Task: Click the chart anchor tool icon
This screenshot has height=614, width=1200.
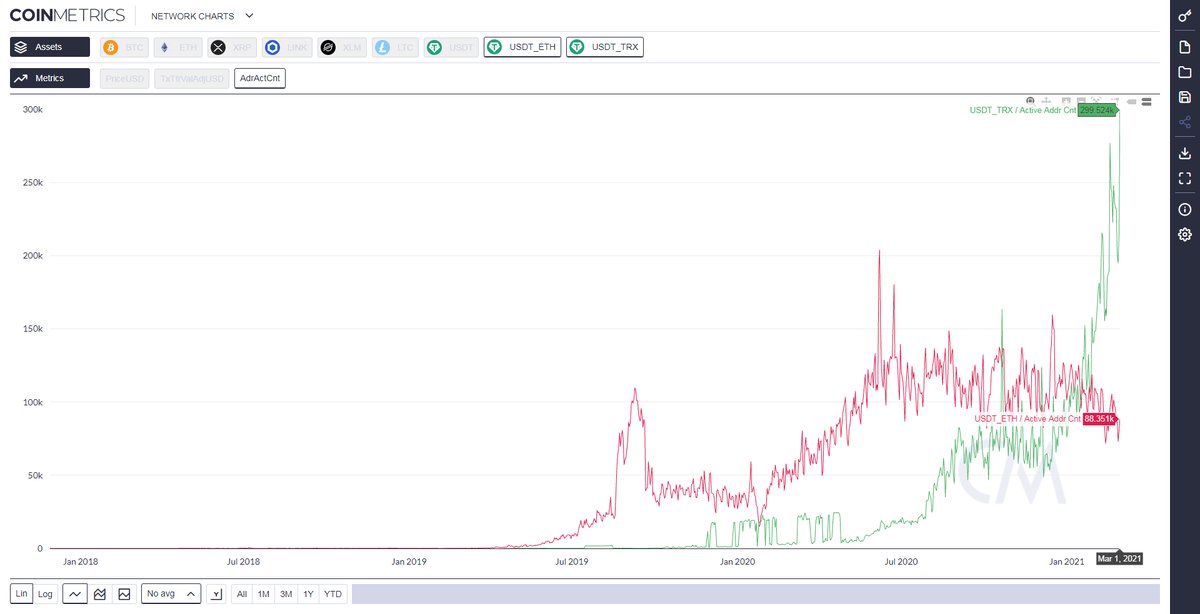Action: [1046, 100]
